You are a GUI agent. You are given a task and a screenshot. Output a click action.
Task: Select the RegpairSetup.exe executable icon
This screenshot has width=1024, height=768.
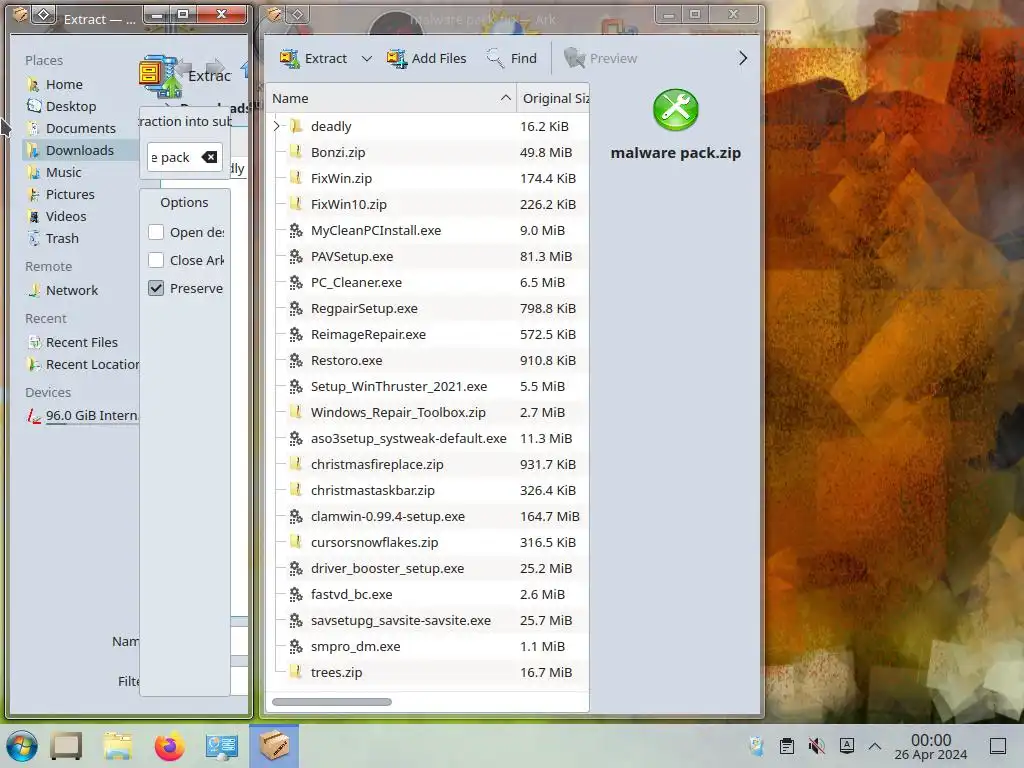(x=296, y=308)
